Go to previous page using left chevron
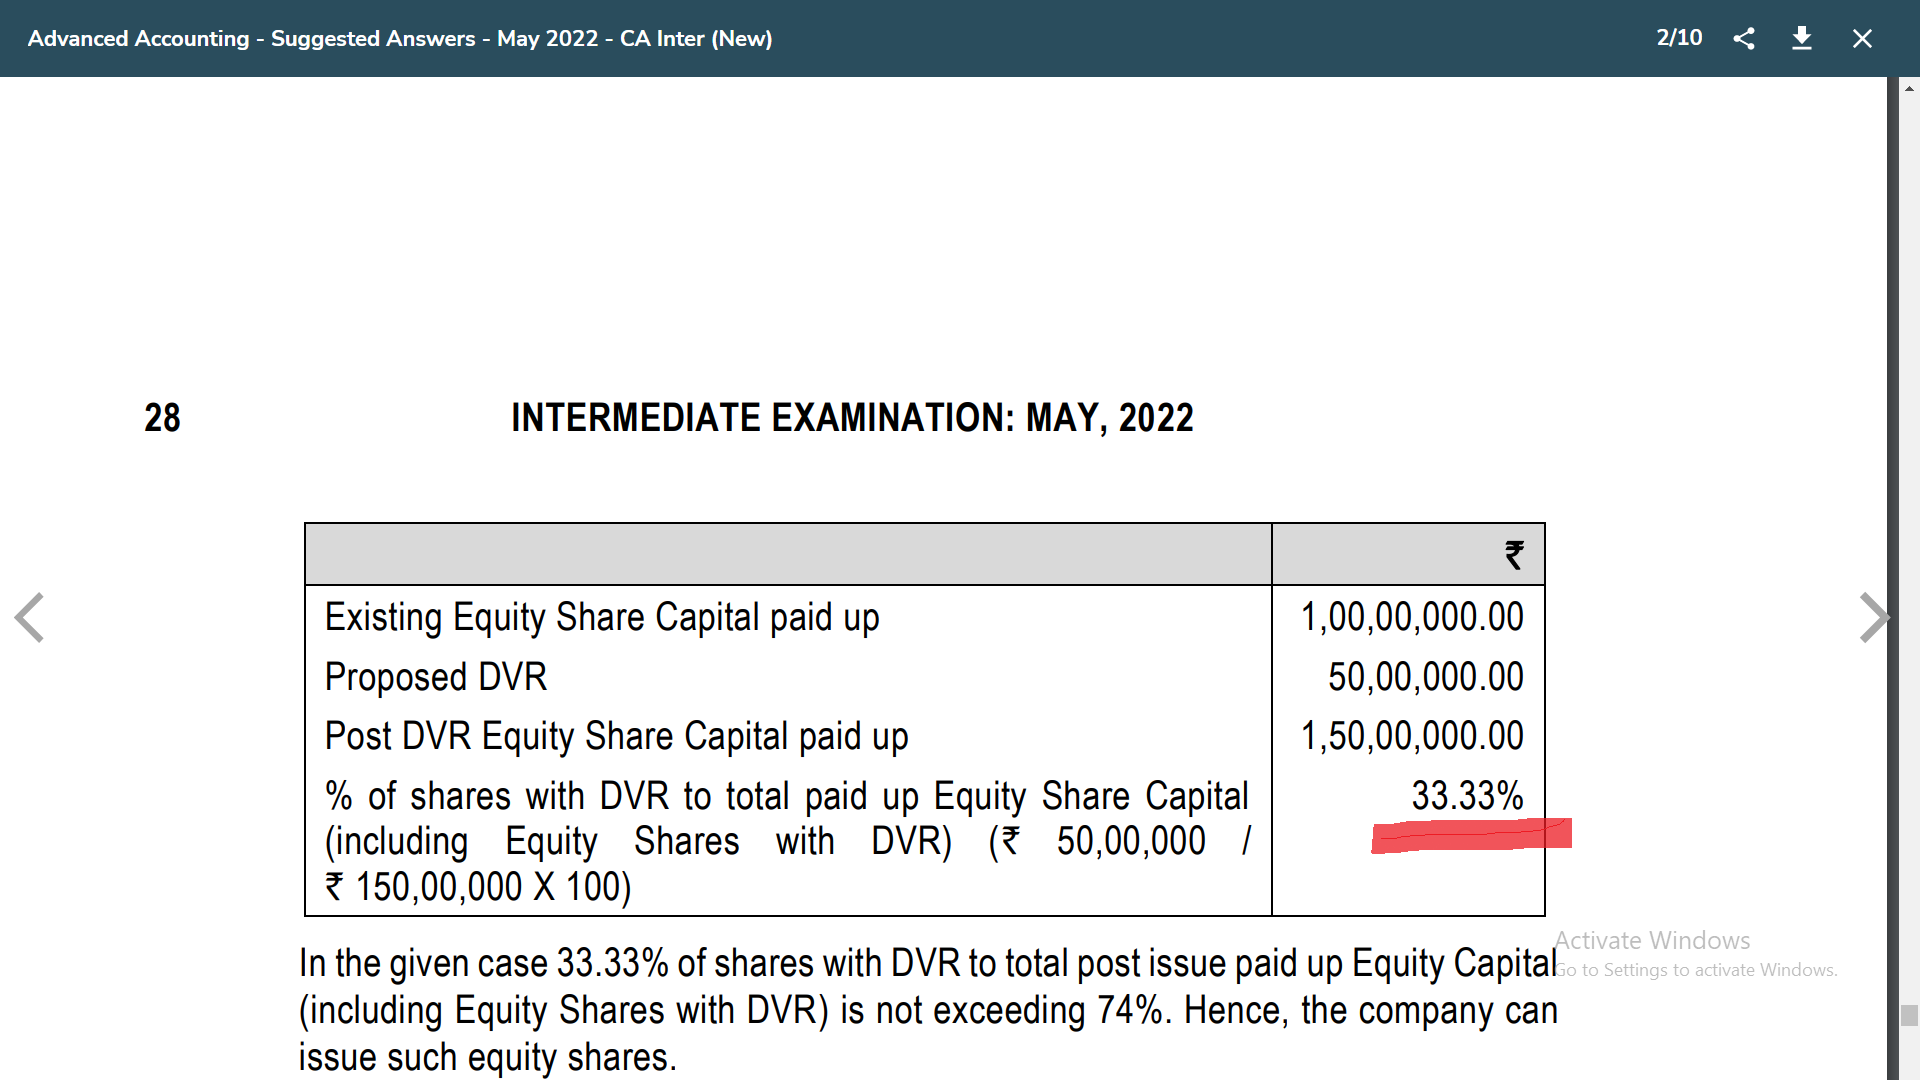 point(30,617)
